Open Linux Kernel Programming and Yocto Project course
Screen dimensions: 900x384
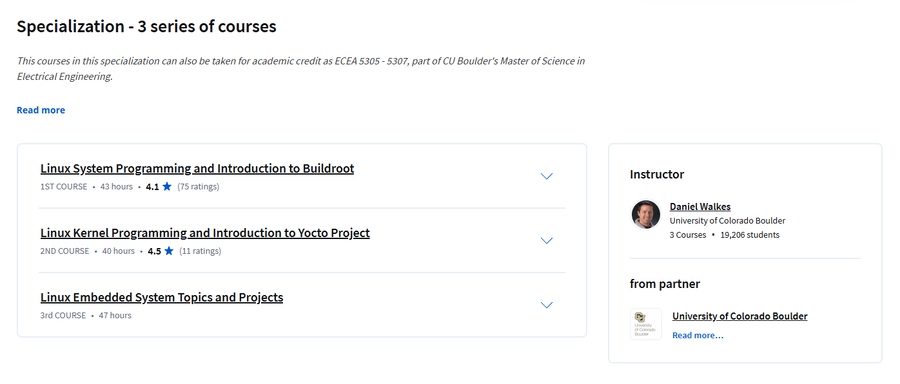[205, 233]
